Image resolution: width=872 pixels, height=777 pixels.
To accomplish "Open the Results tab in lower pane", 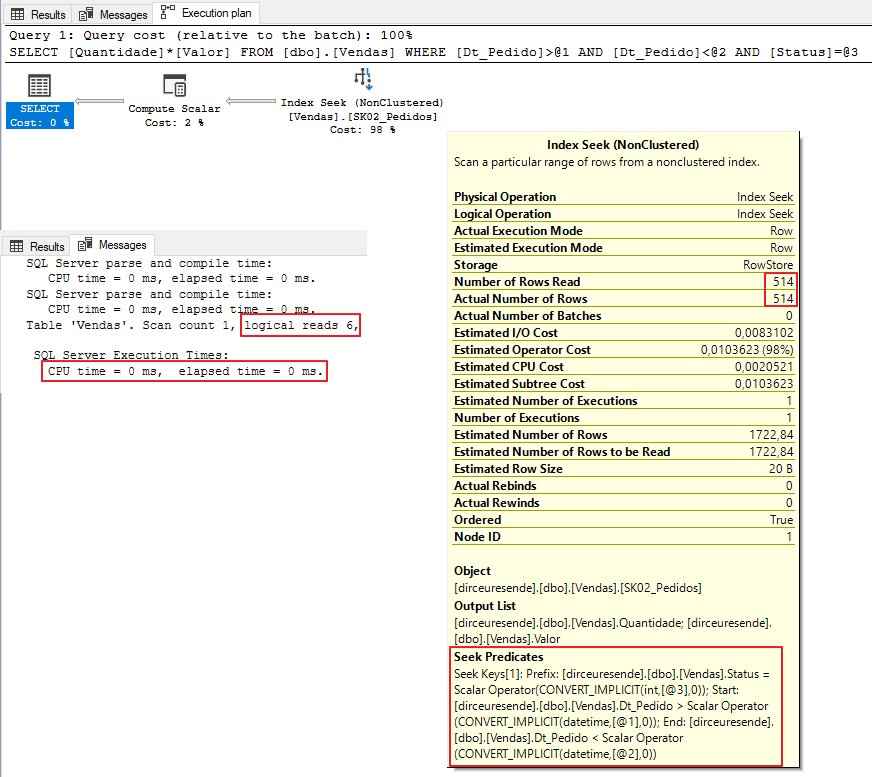I will coord(38,246).
